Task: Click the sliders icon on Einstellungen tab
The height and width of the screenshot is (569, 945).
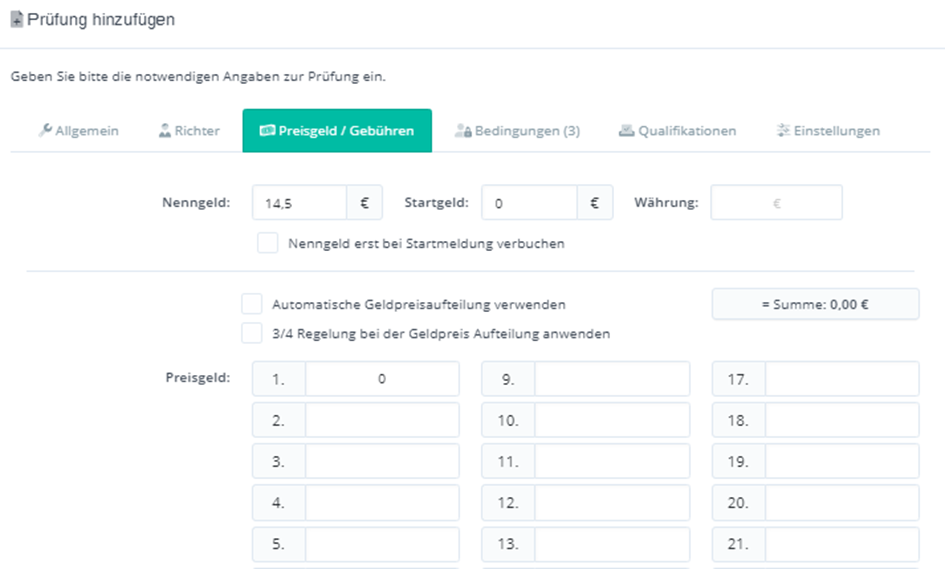Action: 783,130
